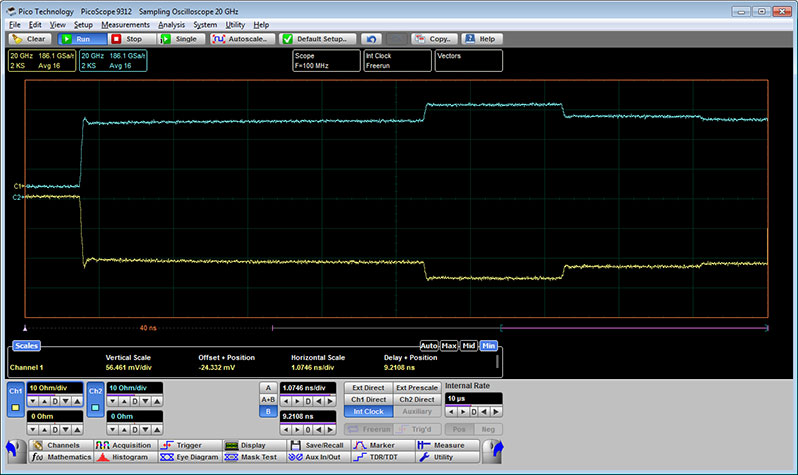Select timebase B button
Screen dimensions: 798x475
267,411
